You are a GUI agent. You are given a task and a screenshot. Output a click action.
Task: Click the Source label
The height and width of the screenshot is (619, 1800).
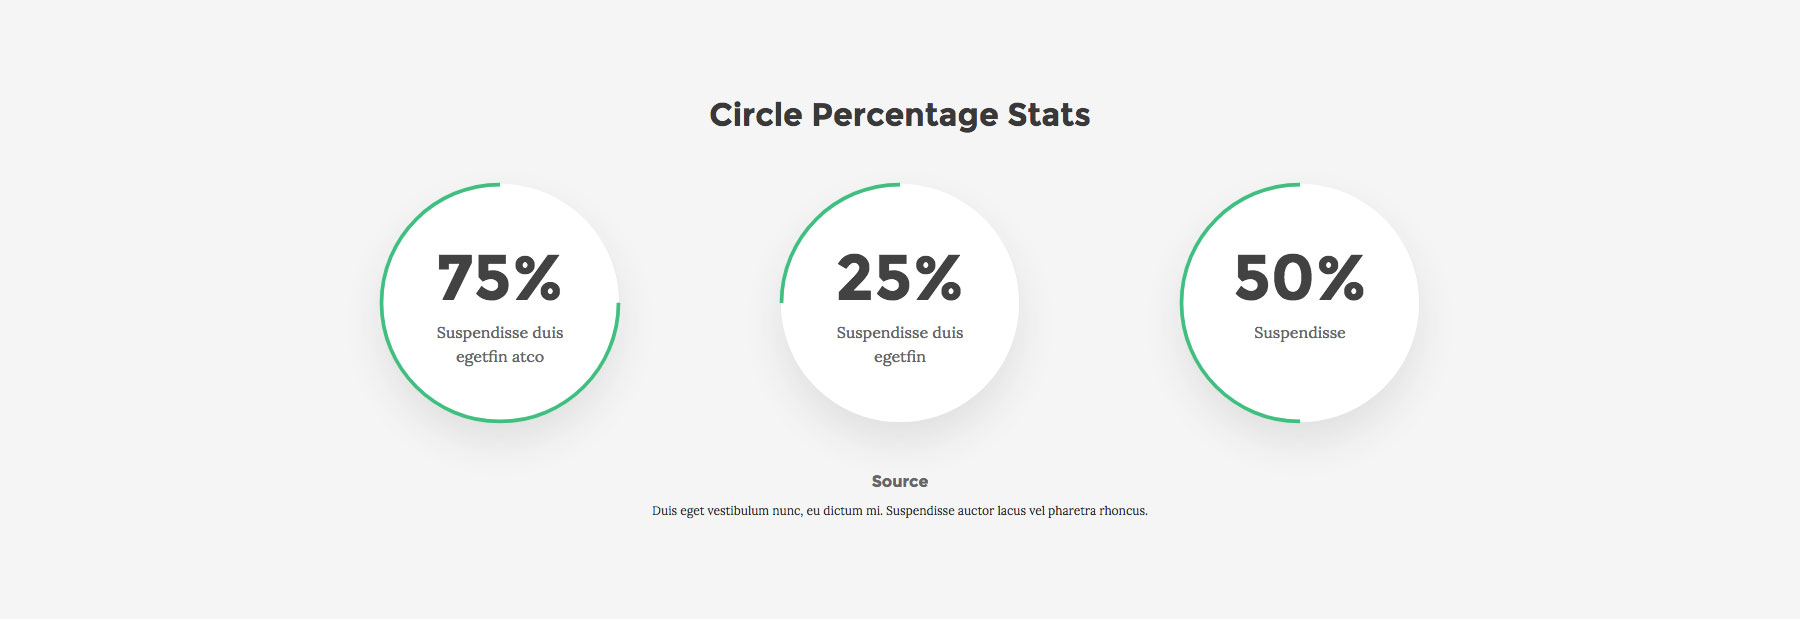[899, 481]
